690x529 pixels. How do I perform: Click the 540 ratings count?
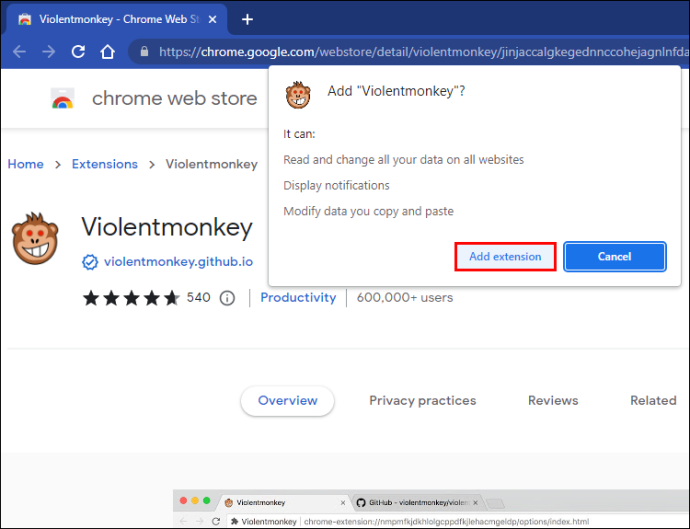pos(198,298)
